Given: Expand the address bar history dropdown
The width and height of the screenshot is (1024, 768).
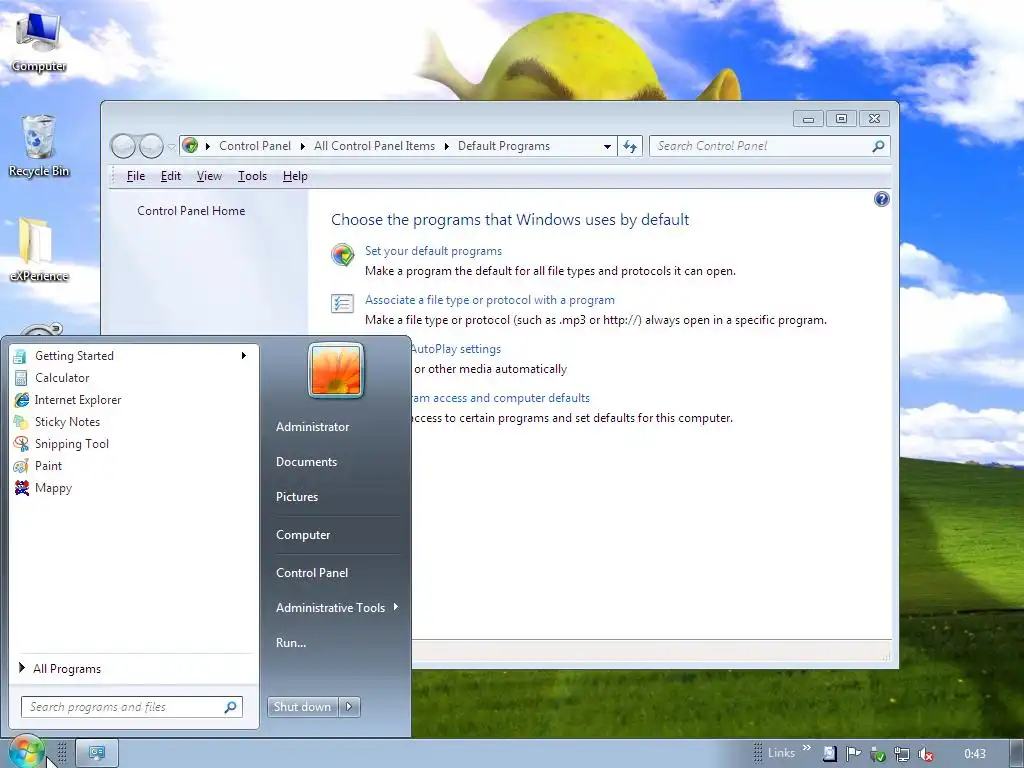Looking at the screenshot, I should 607,146.
